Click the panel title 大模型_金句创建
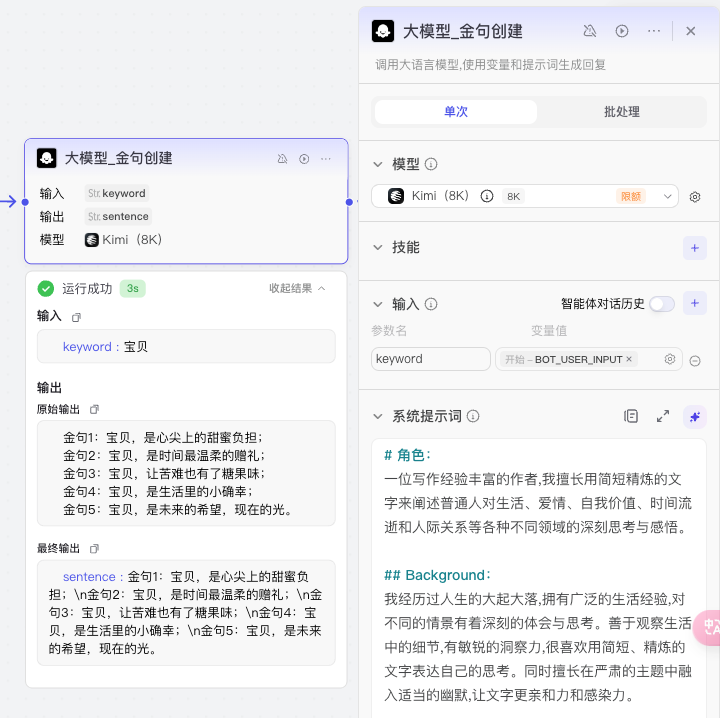The image size is (720, 718). [x=463, y=31]
